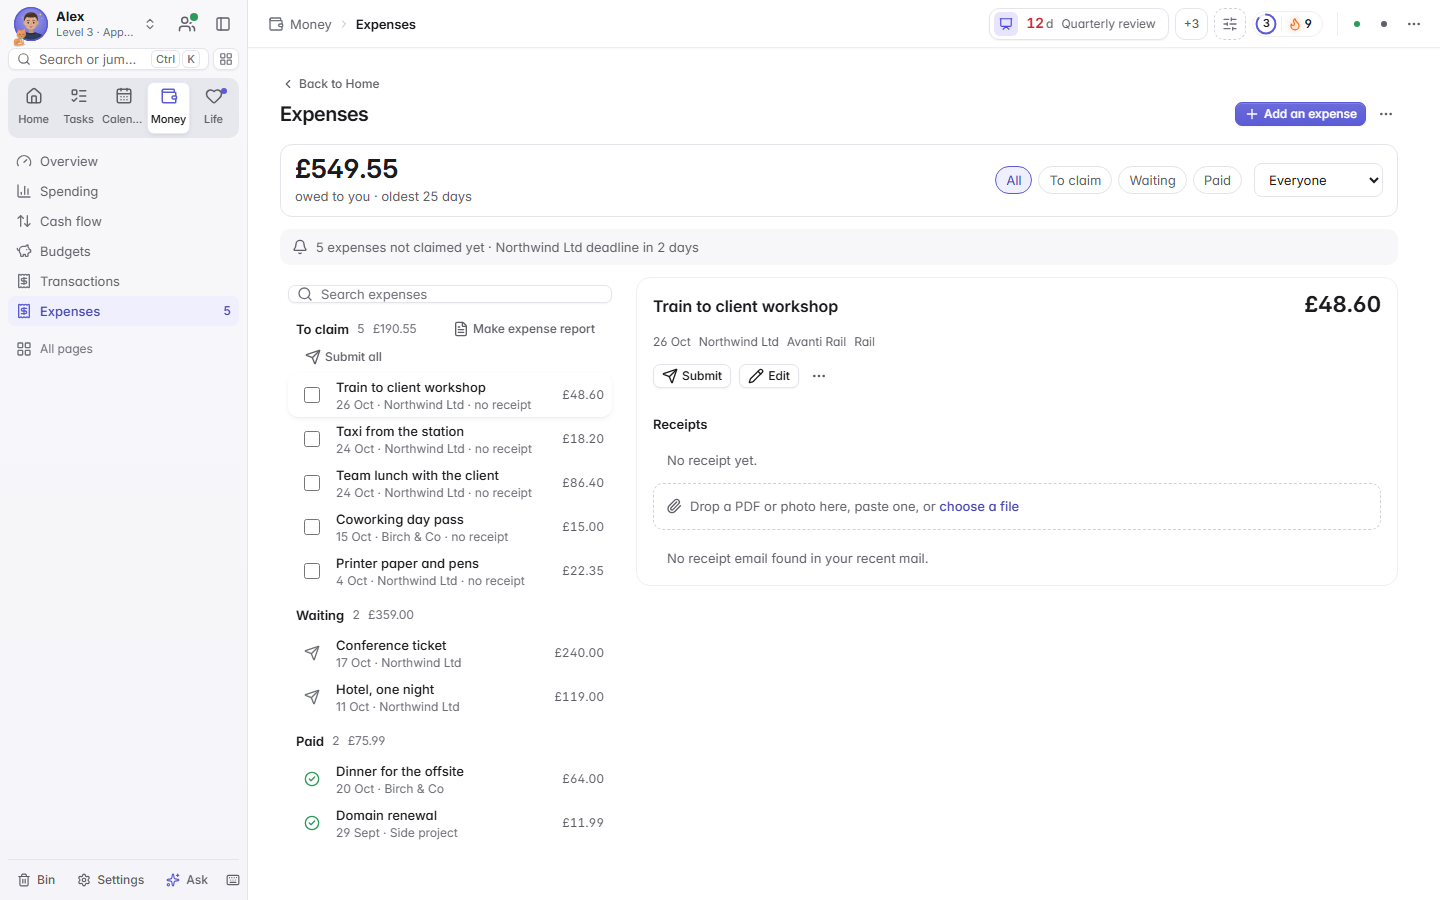The width and height of the screenshot is (1440, 900).
Task: Open more options beside Add an expense
Action: pyautogui.click(x=1386, y=114)
